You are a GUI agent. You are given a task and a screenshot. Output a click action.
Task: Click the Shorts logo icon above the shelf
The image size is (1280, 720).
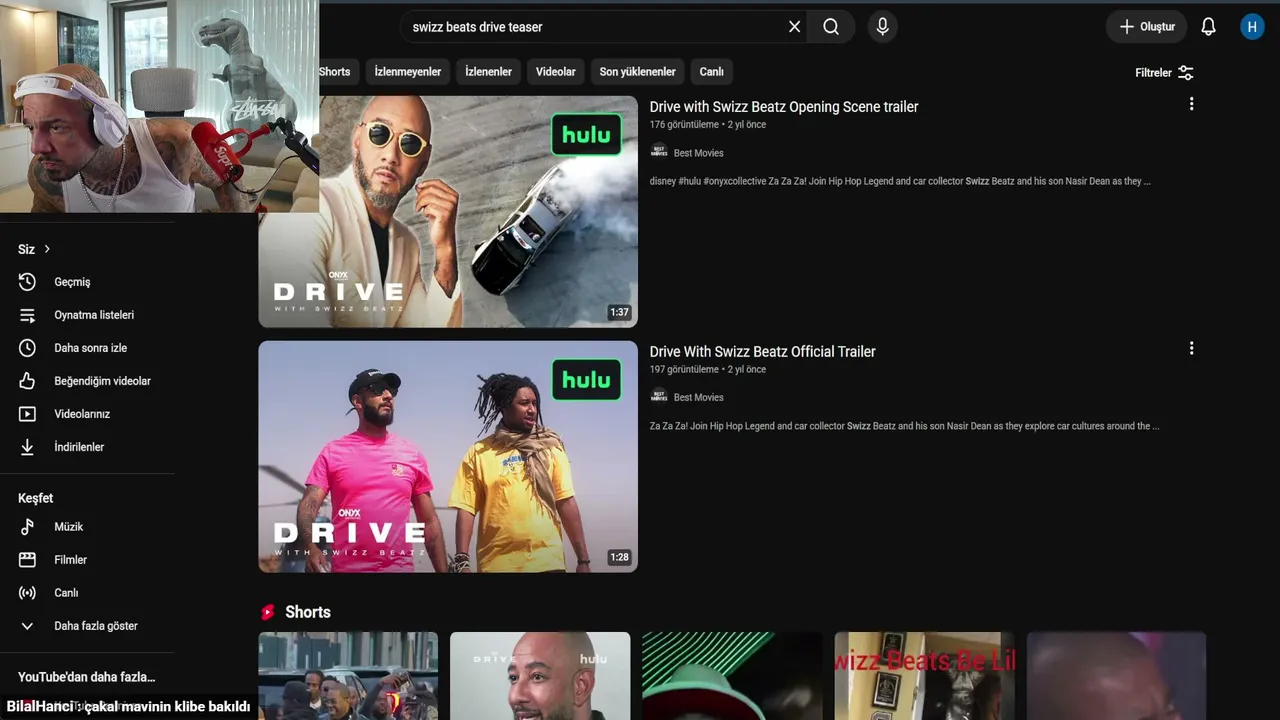click(x=267, y=612)
